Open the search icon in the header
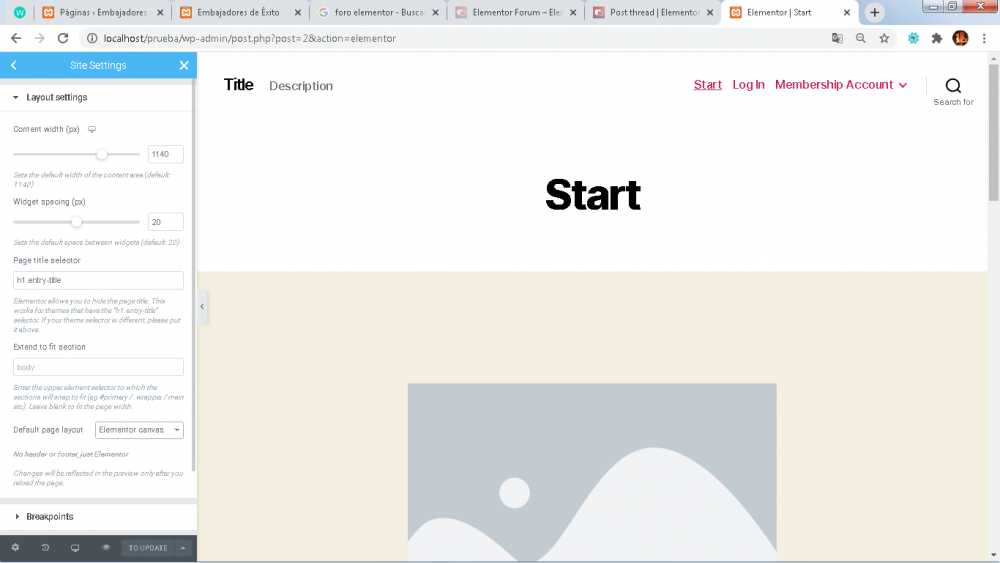Image resolution: width=1000 pixels, height=563 pixels. 953,85
